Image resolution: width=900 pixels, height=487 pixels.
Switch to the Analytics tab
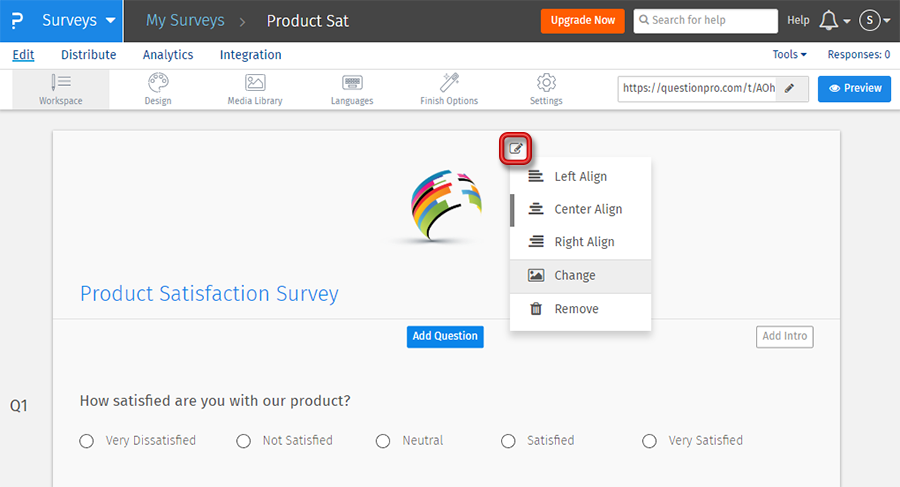(x=168, y=55)
